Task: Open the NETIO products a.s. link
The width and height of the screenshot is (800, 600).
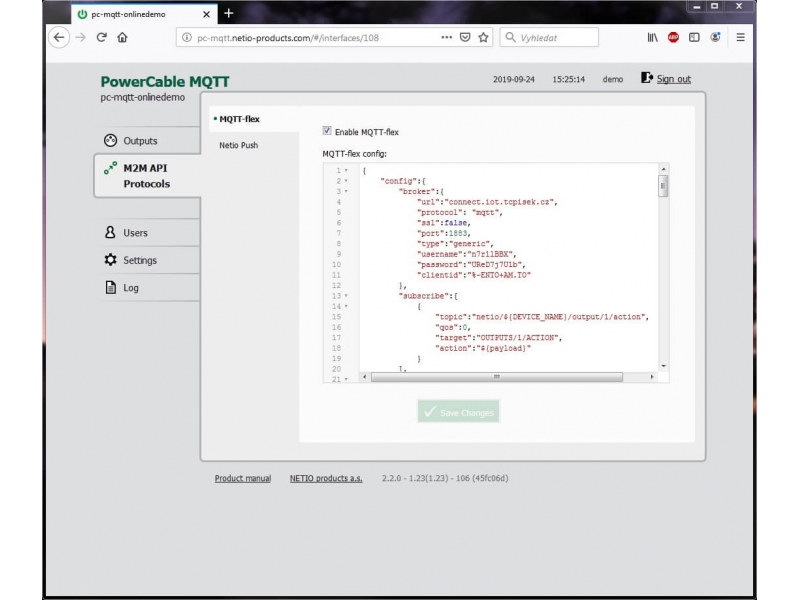Action: [326, 478]
